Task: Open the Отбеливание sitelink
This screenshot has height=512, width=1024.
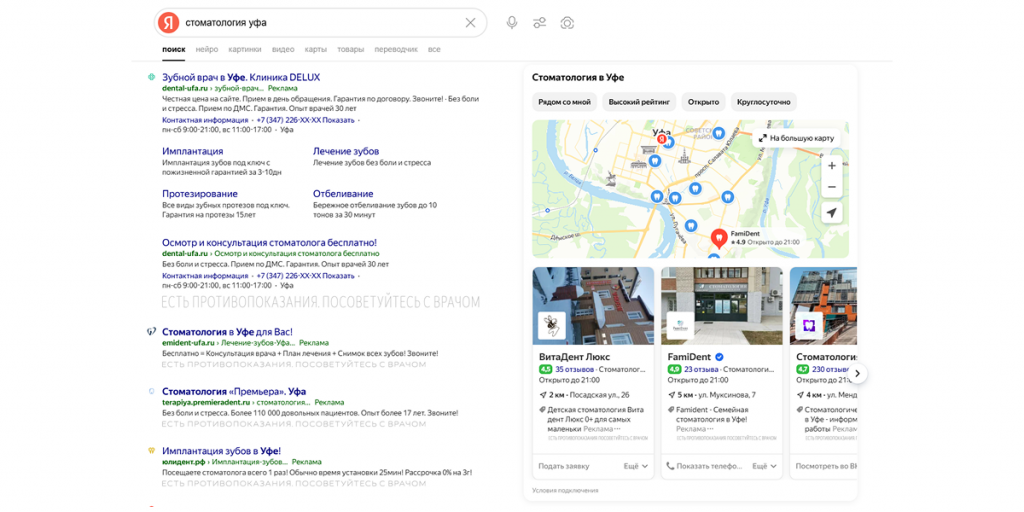Action: (x=343, y=194)
